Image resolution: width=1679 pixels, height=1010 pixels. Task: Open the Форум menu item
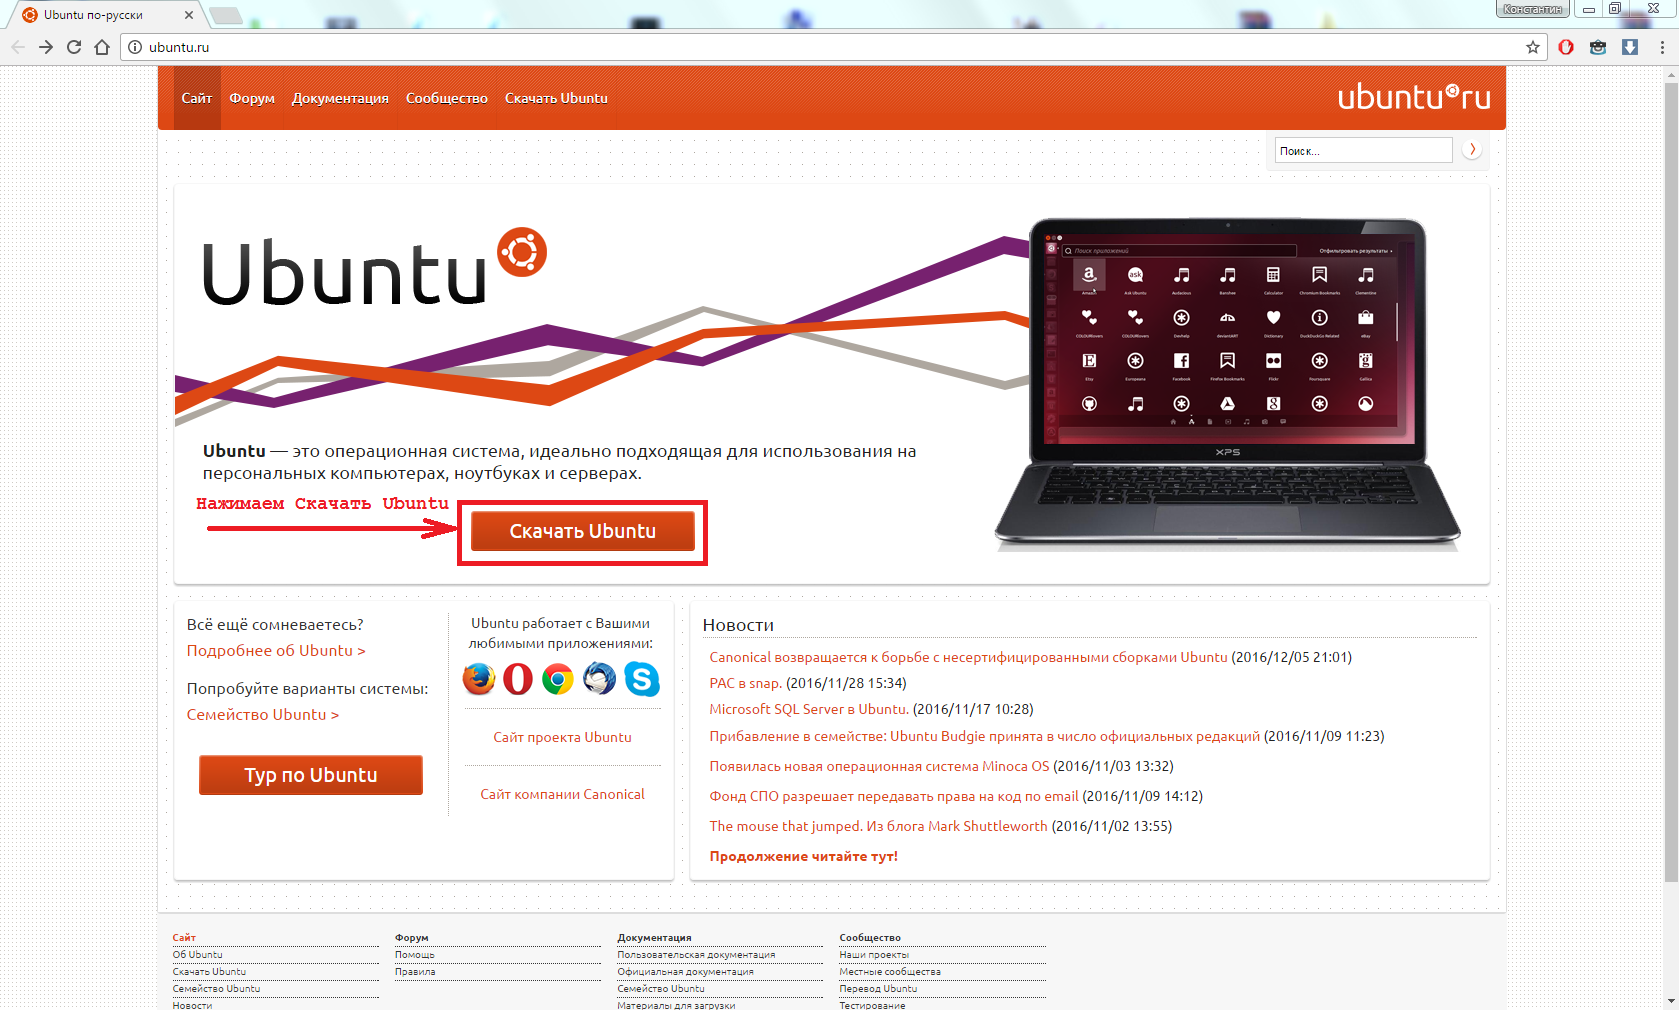pyautogui.click(x=252, y=98)
